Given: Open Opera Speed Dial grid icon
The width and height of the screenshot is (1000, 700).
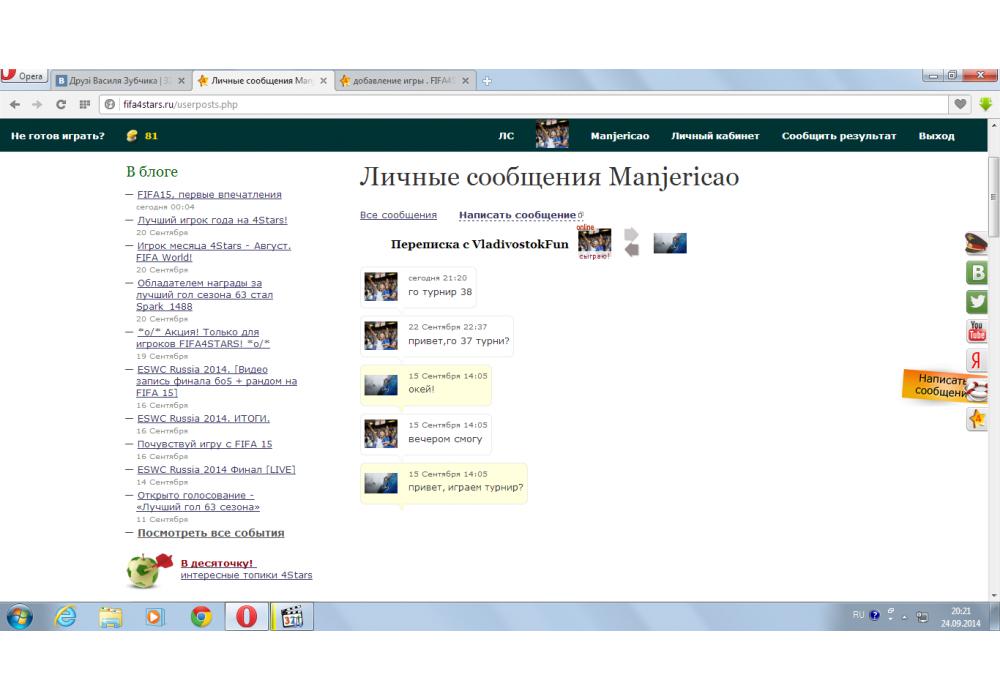Looking at the screenshot, I should 84,104.
